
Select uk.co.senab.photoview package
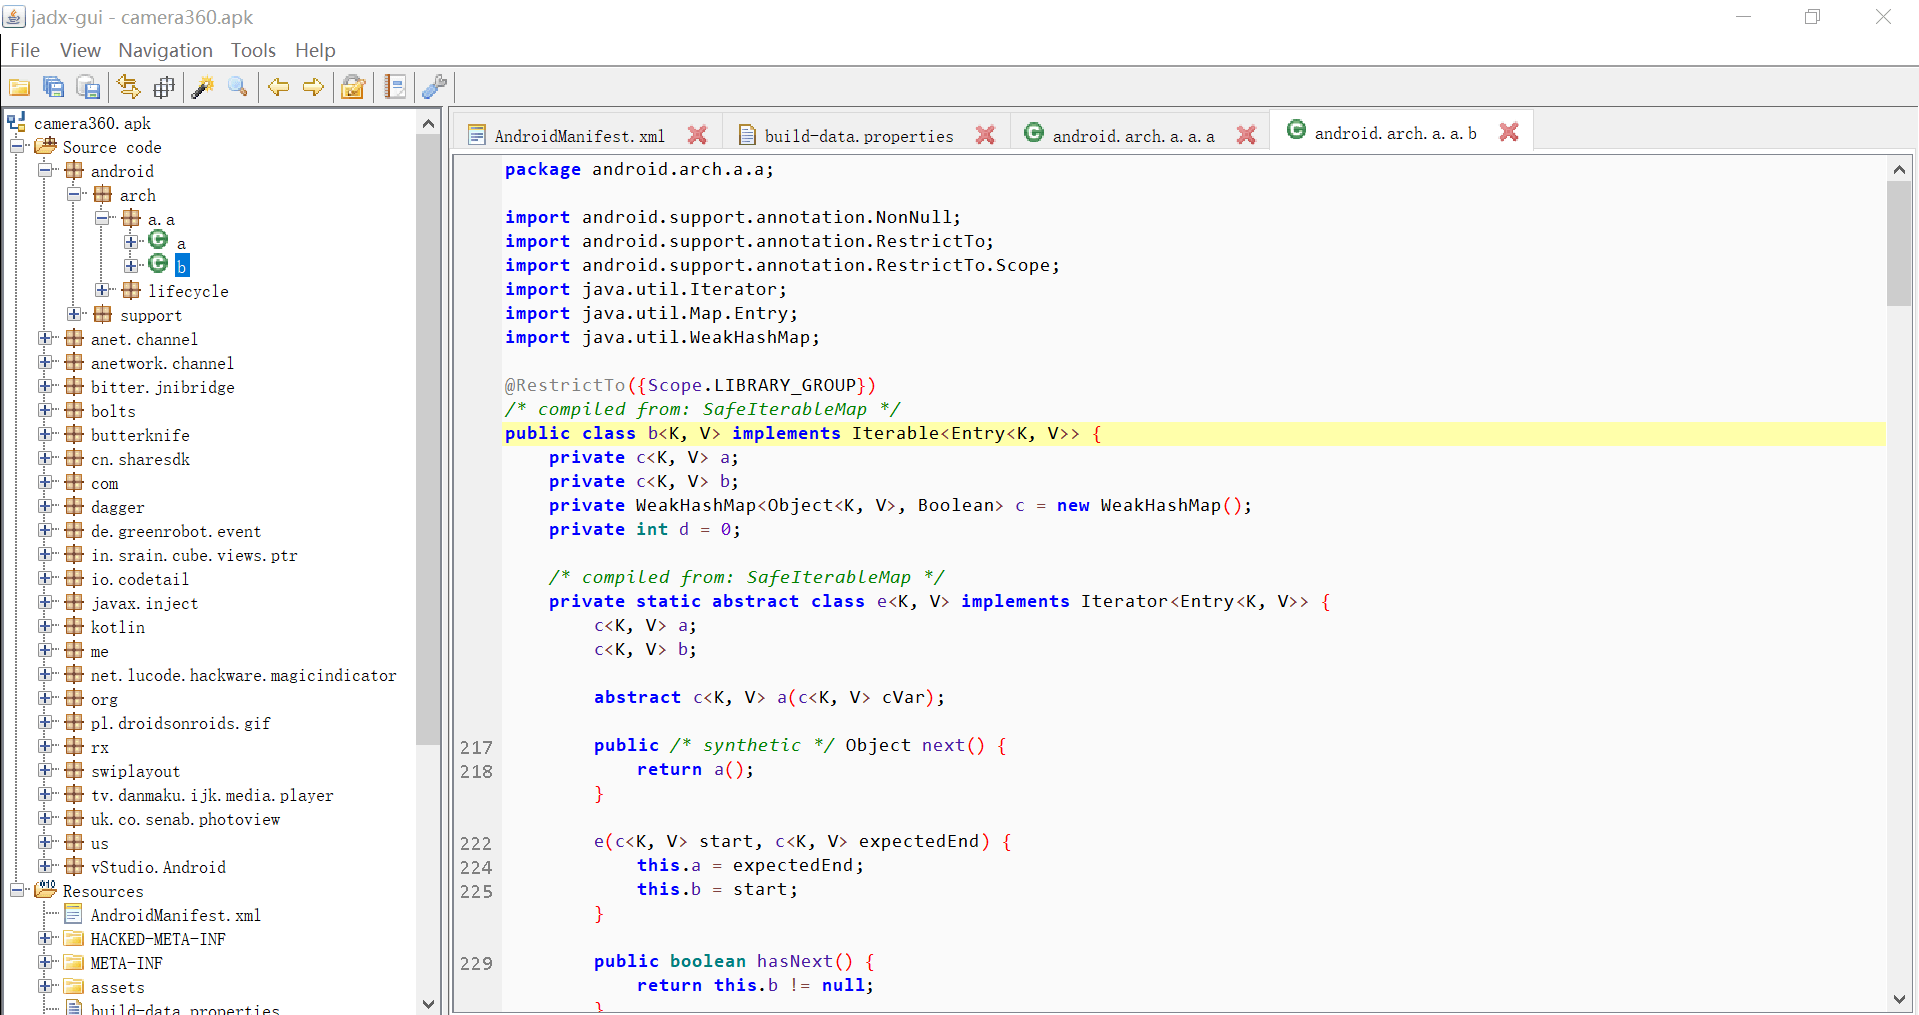185,819
